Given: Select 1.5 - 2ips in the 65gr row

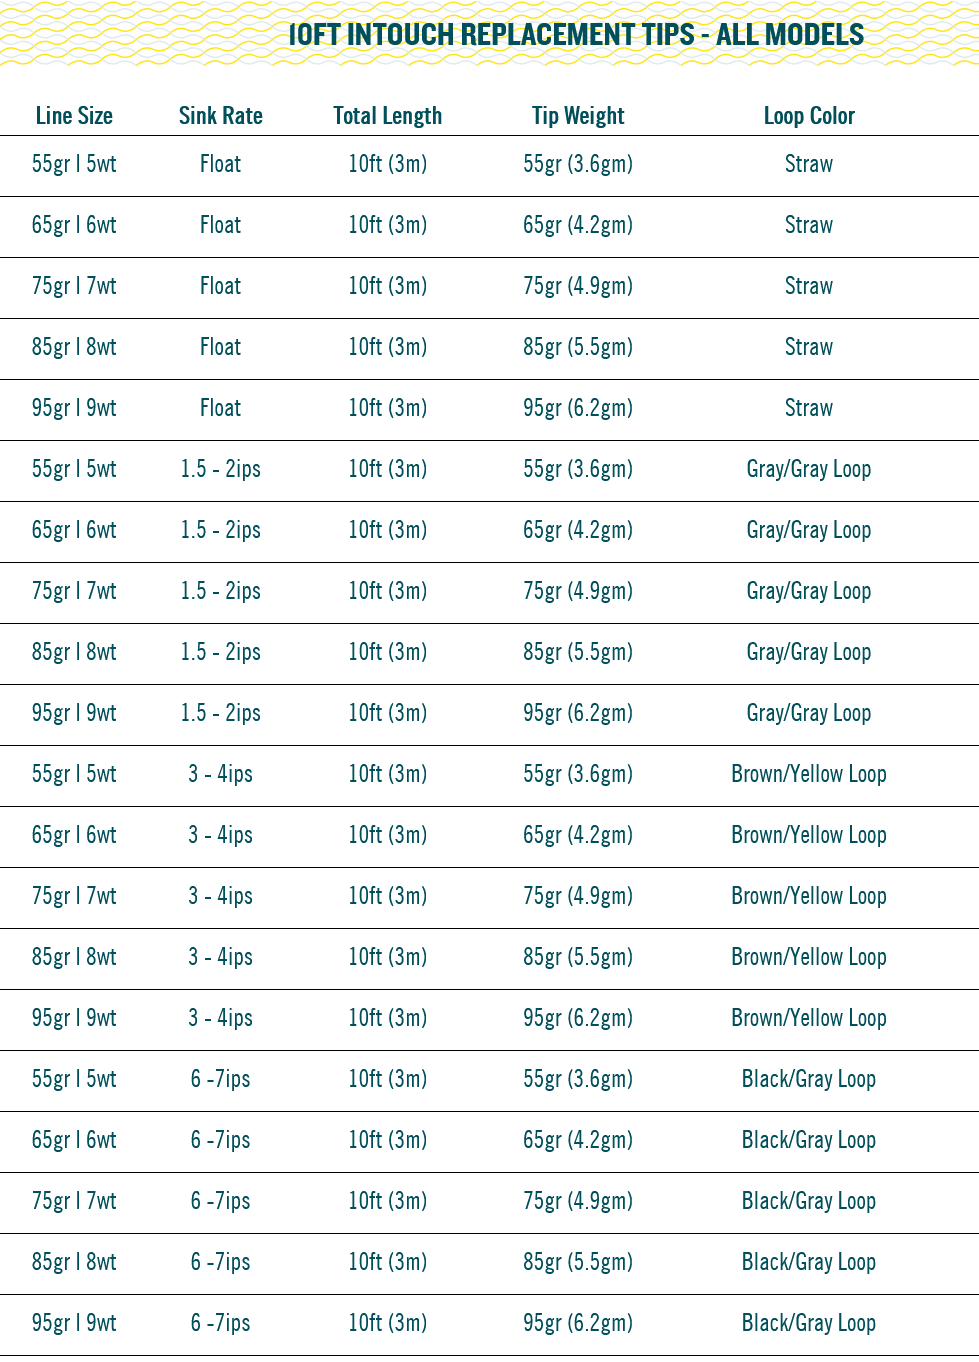Looking at the screenshot, I should click(x=221, y=530).
